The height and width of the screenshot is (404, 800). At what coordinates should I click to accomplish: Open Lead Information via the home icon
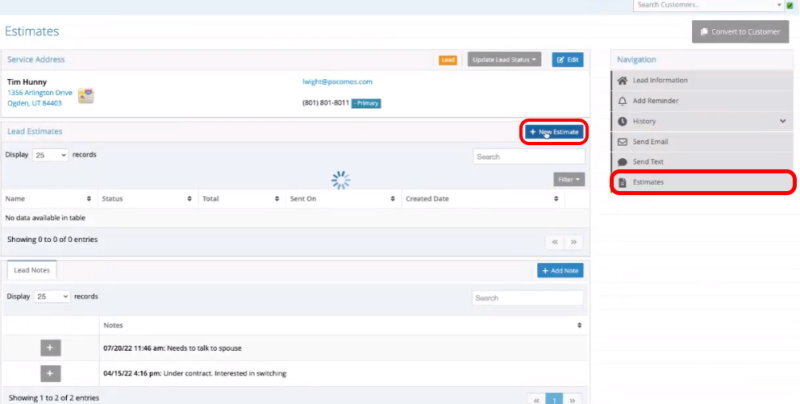click(623, 80)
